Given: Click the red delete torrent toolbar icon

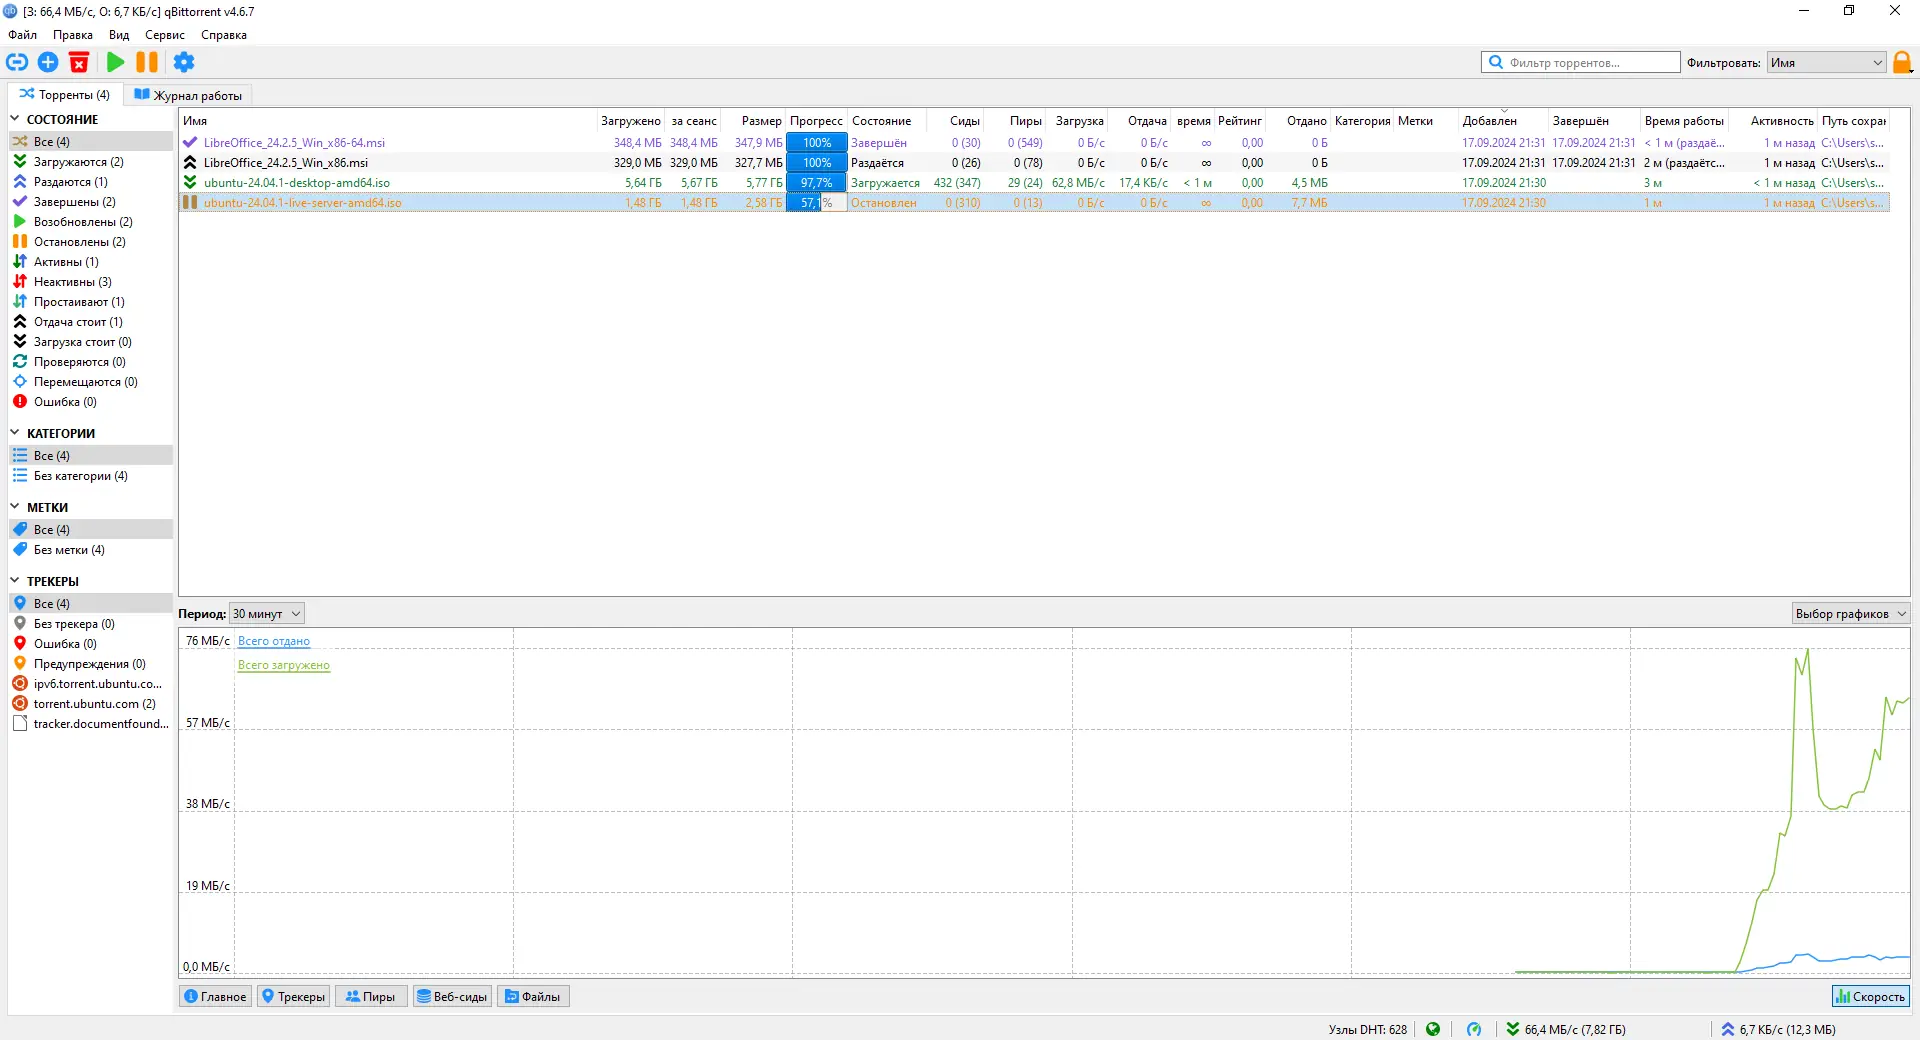Looking at the screenshot, I should coord(79,62).
